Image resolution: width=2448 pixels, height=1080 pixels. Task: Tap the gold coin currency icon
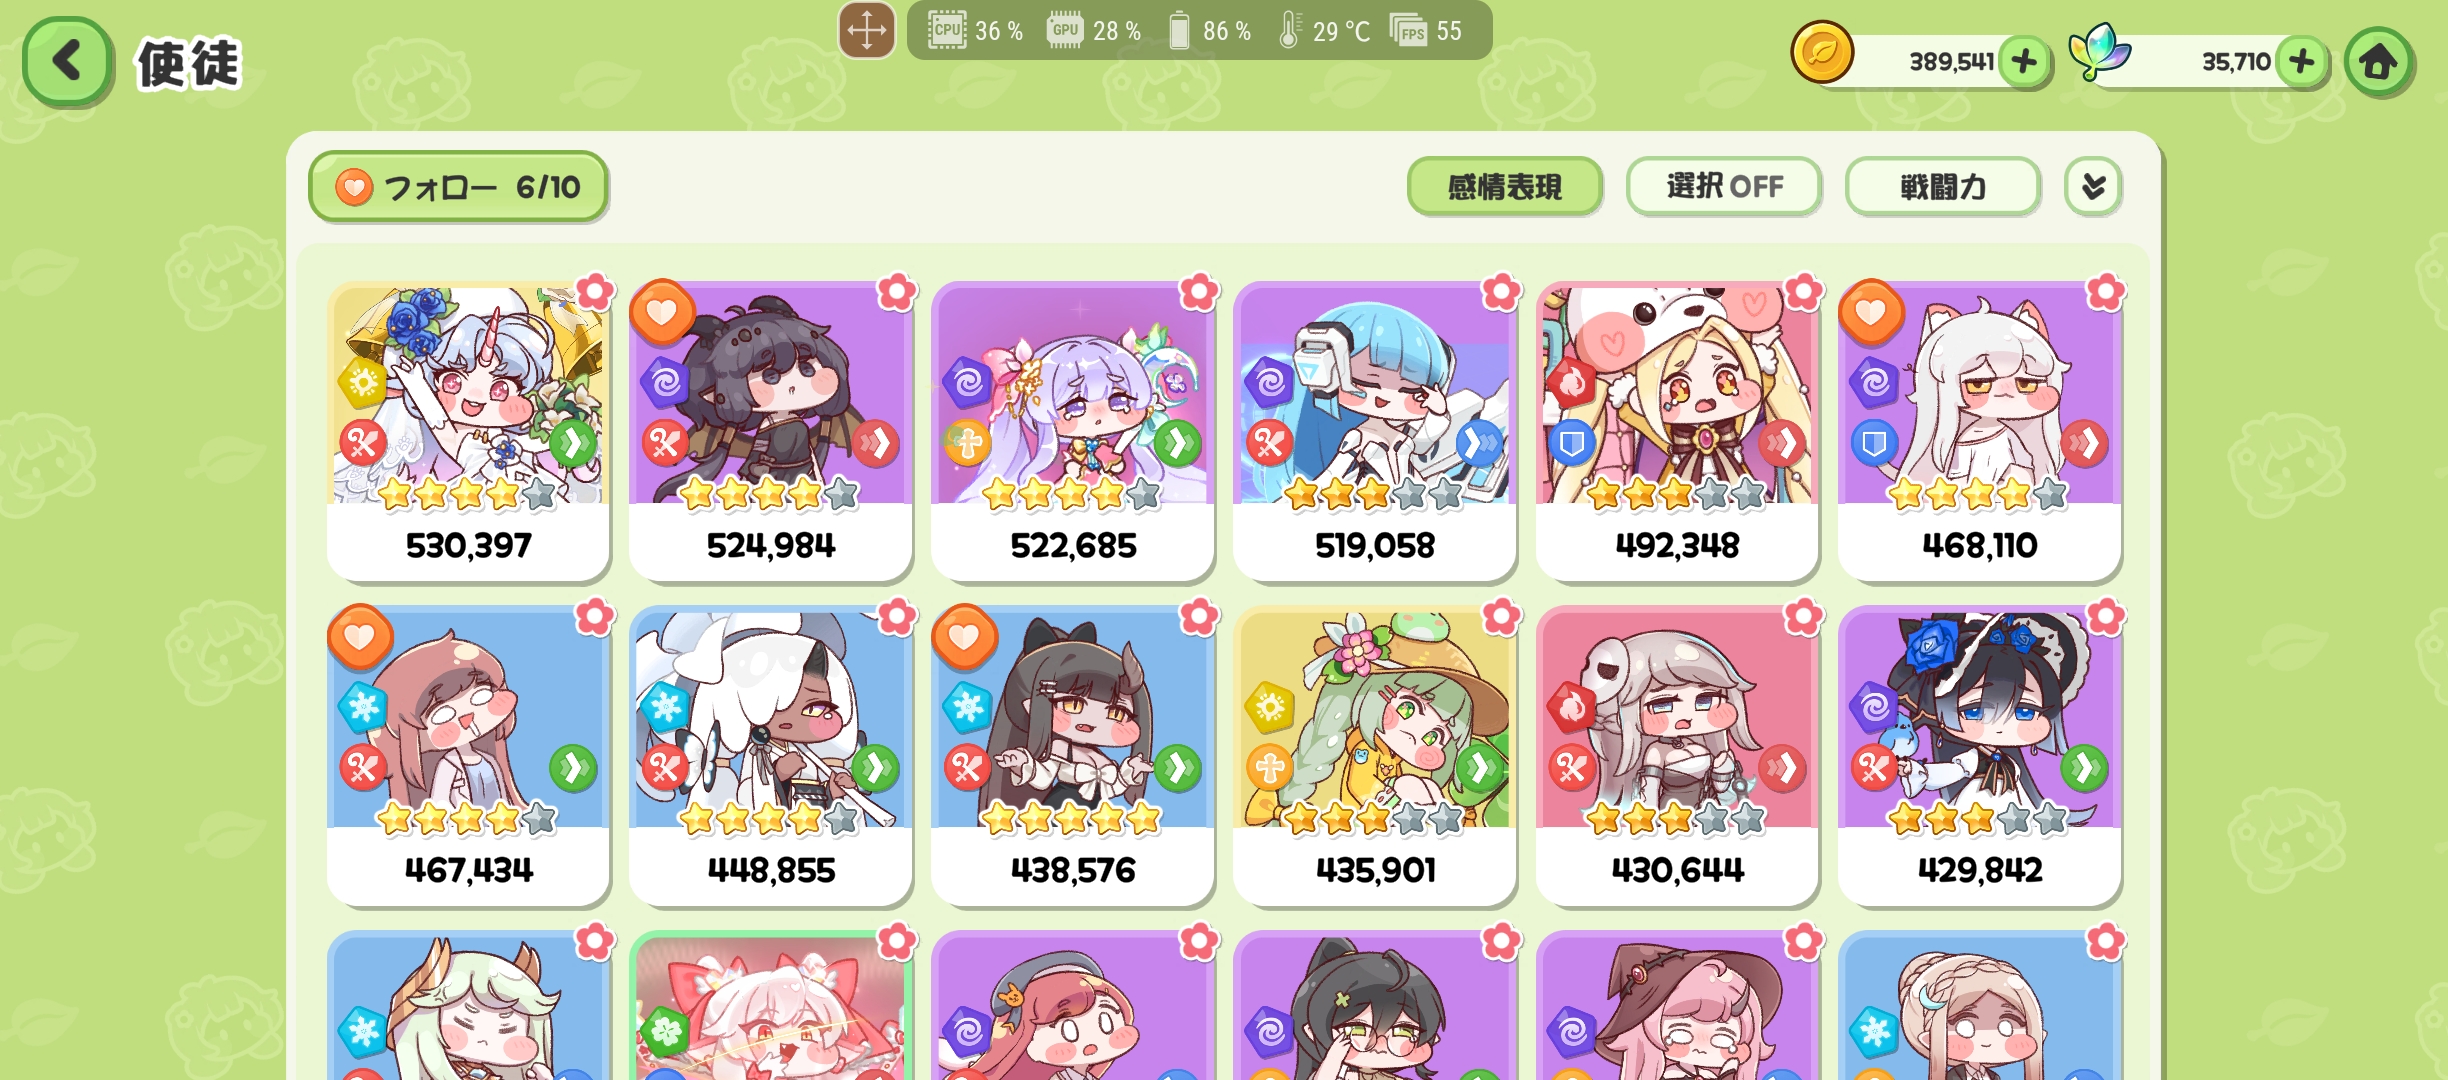[x=1822, y=53]
